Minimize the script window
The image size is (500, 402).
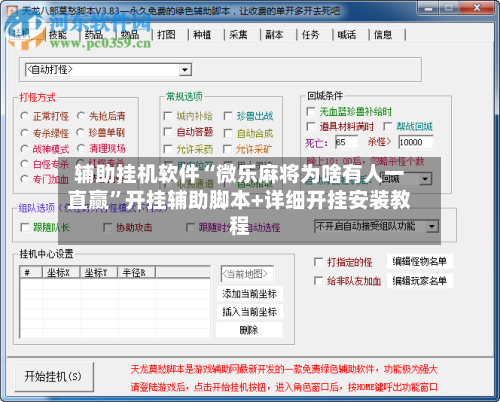coord(428,8)
